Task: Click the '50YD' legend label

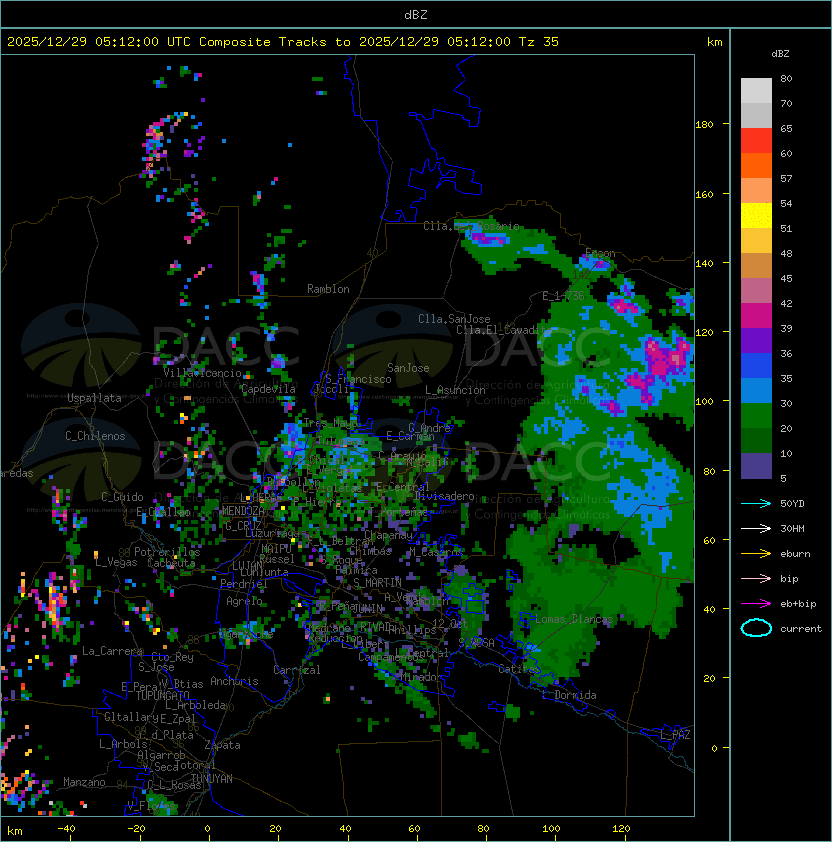Action: click(x=792, y=503)
